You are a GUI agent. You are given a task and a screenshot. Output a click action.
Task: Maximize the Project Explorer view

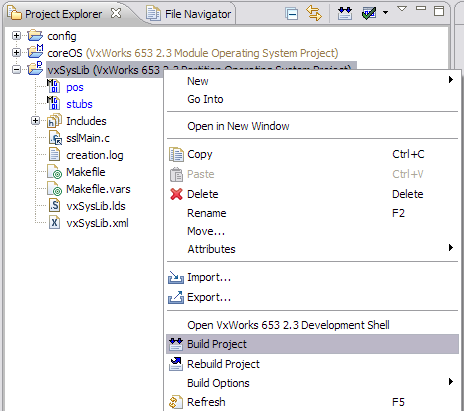(x=439, y=11)
